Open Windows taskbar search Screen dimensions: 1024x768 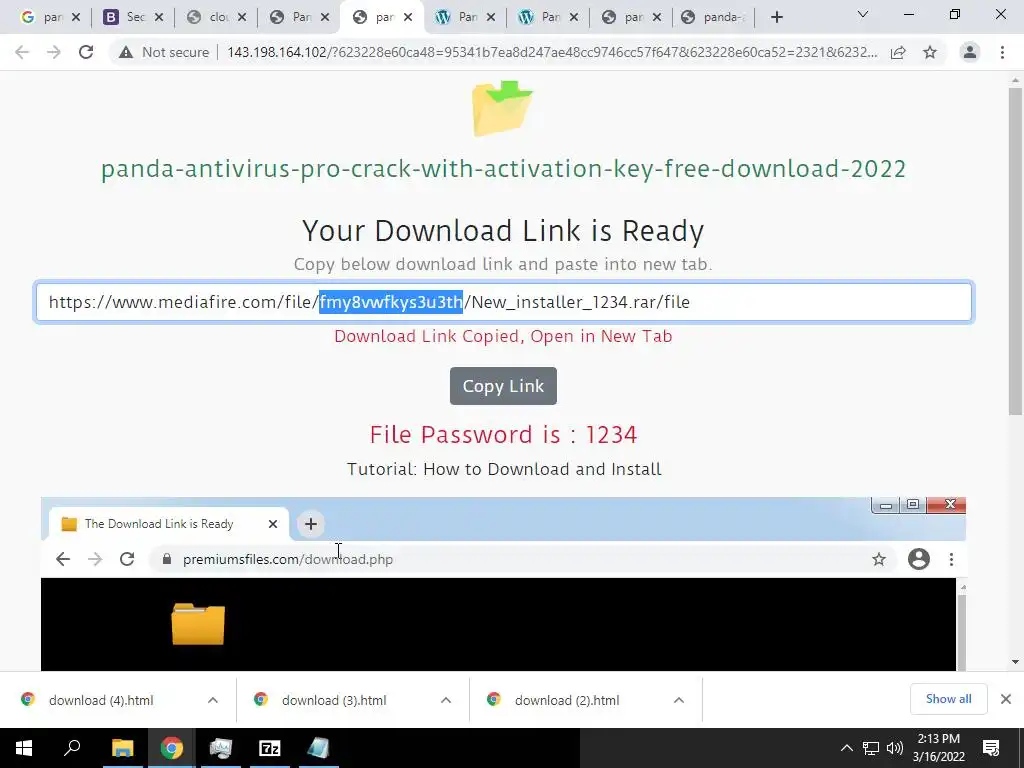72,748
